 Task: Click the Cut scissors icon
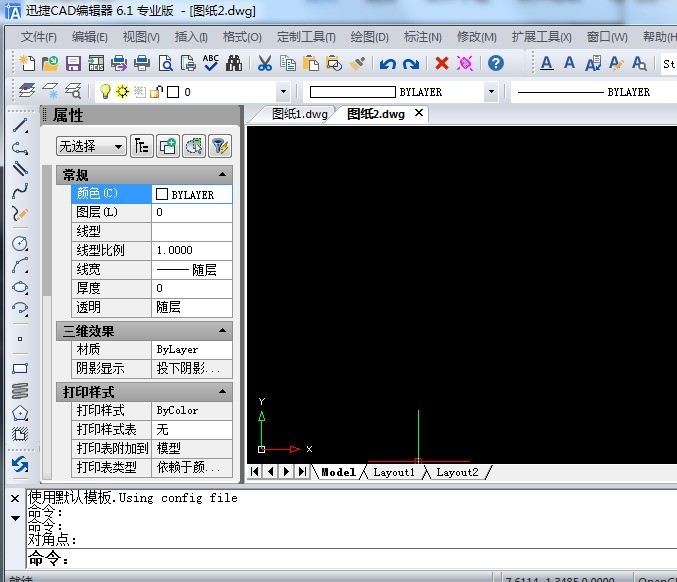pyautogui.click(x=264, y=63)
